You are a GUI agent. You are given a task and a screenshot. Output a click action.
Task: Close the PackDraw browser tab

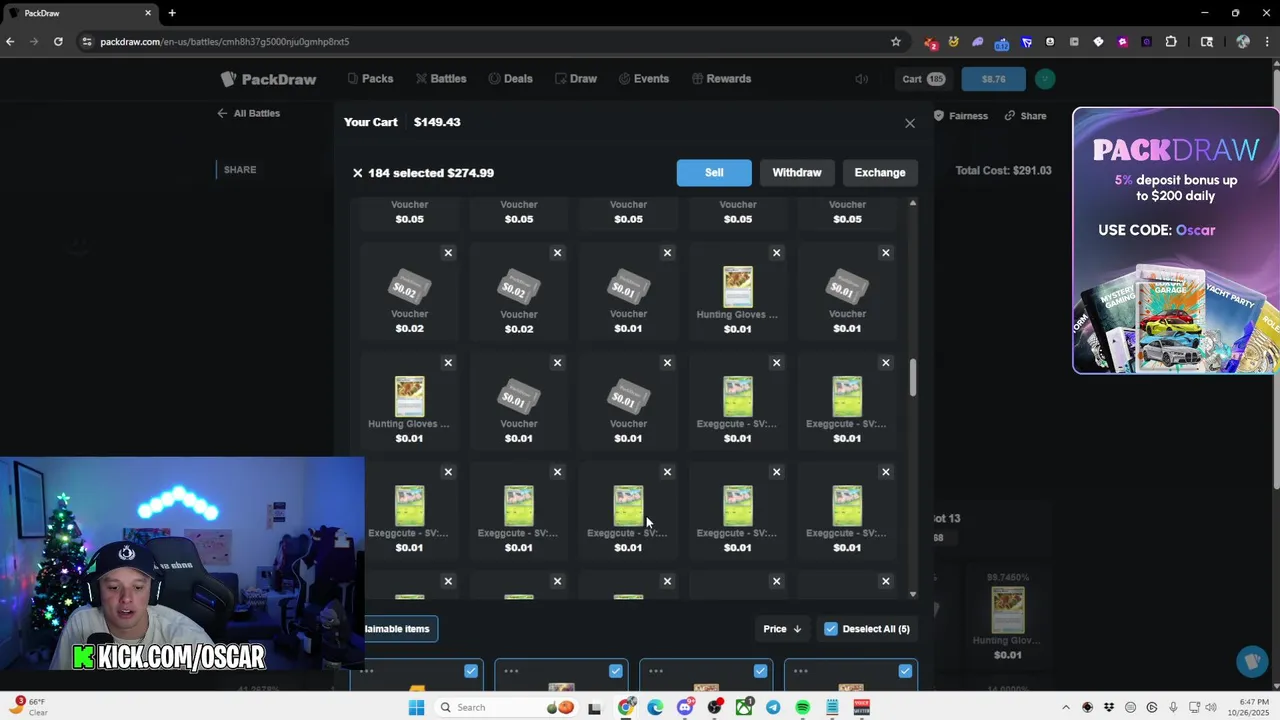pos(148,13)
